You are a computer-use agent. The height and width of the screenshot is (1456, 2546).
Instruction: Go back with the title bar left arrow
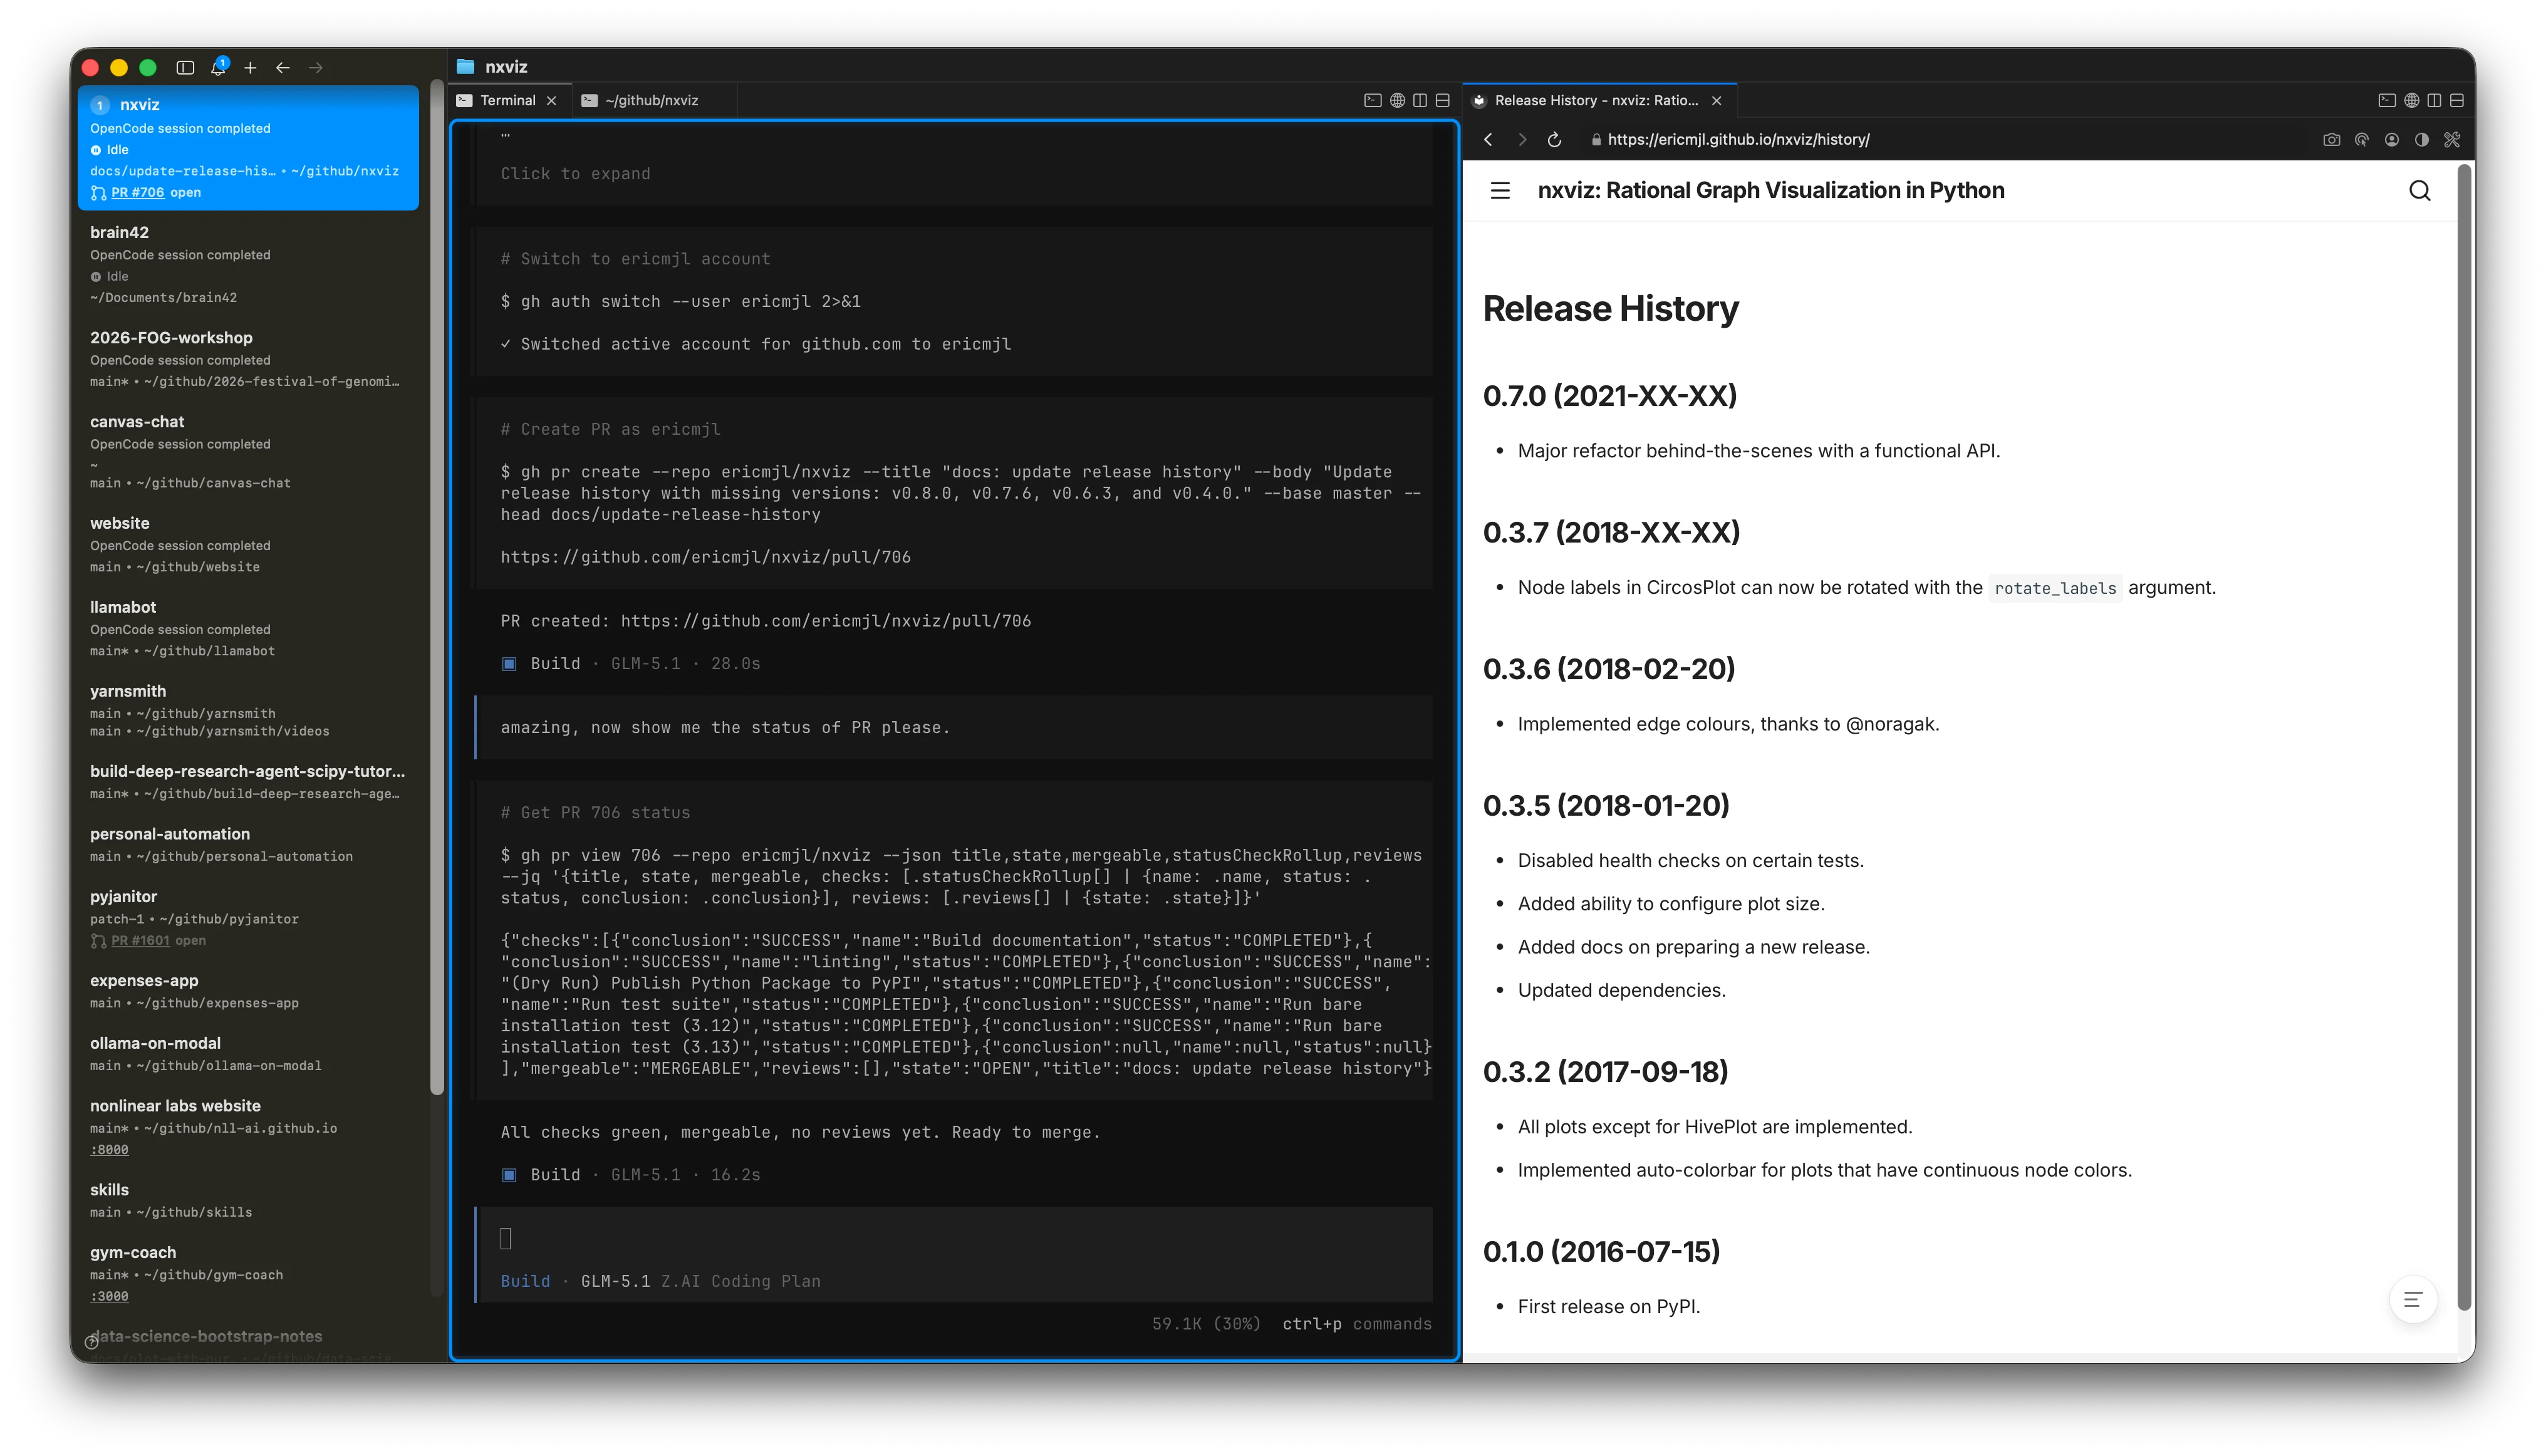pyautogui.click(x=283, y=67)
